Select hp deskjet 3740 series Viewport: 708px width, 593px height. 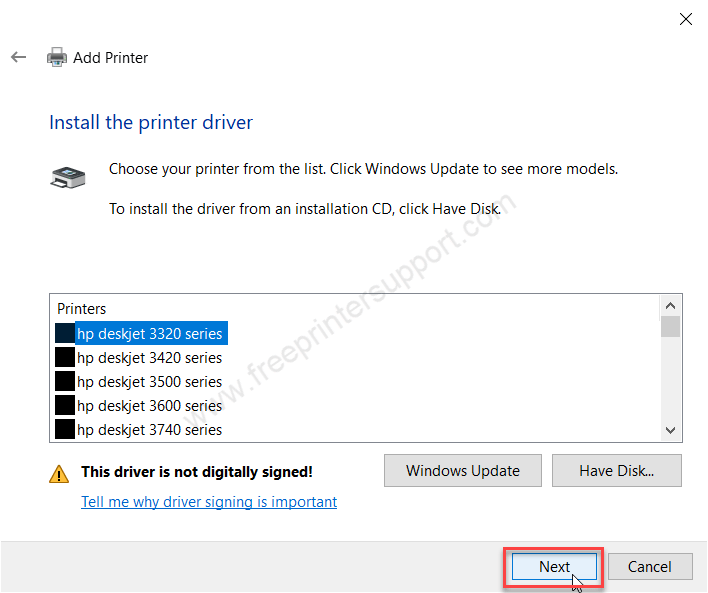(x=149, y=429)
